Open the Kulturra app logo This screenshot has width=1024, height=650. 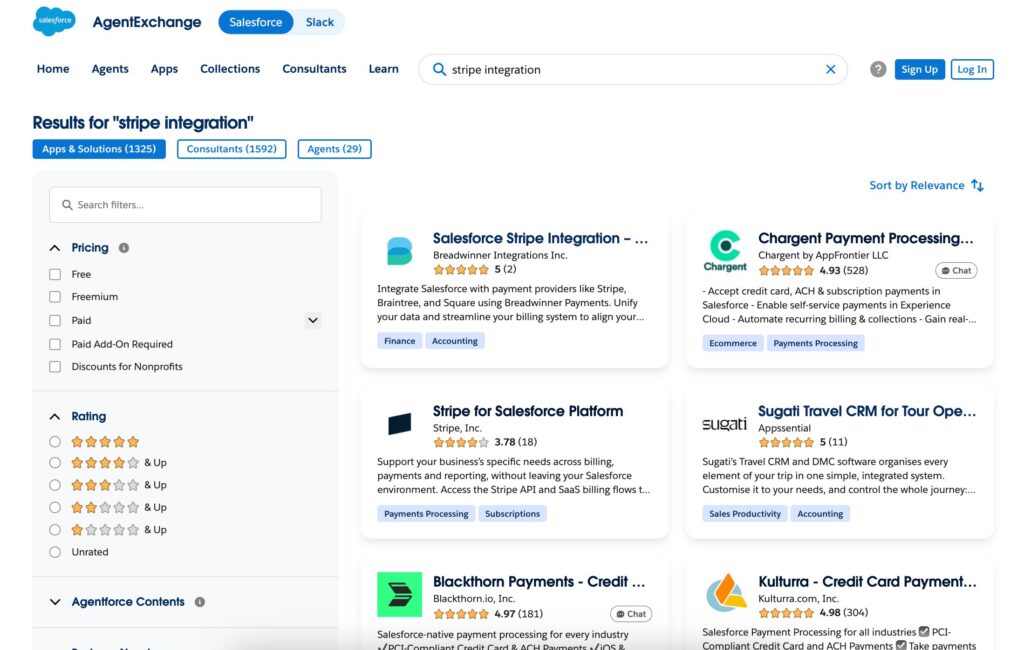pos(726,593)
